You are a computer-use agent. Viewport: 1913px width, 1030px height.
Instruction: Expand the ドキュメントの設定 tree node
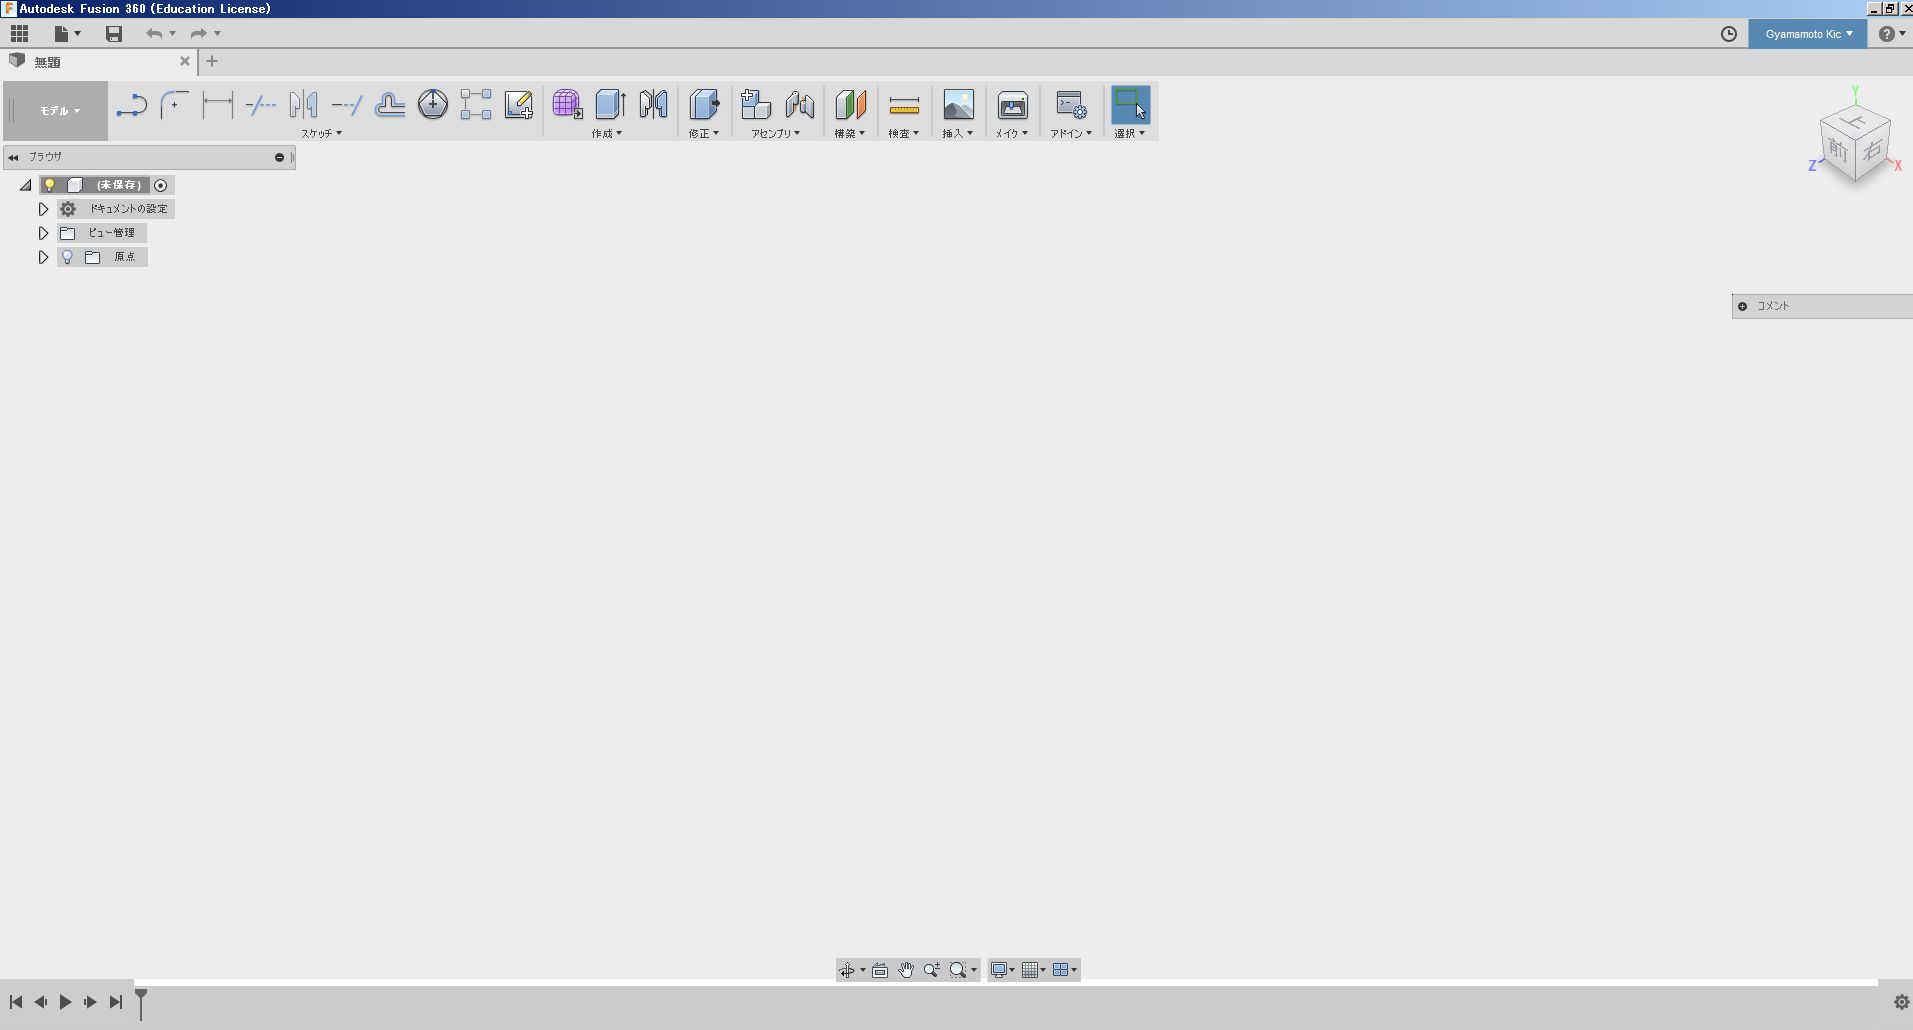43,209
